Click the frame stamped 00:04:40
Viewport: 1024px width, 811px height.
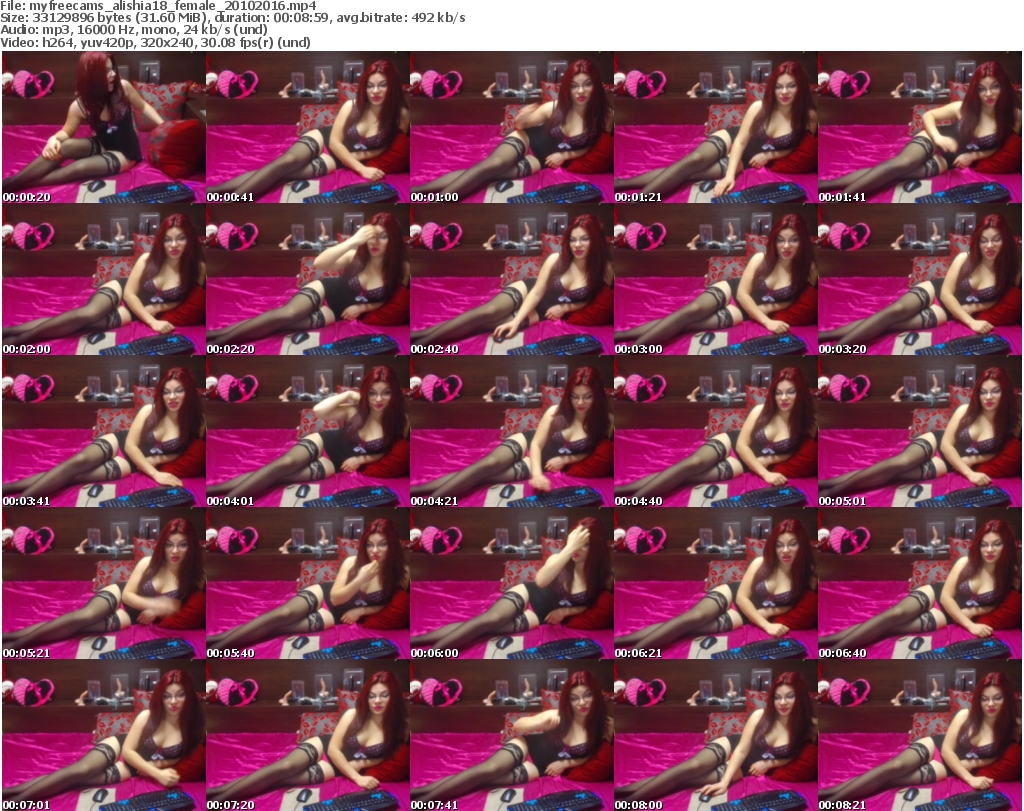pyautogui.click(x=716, y=432)
